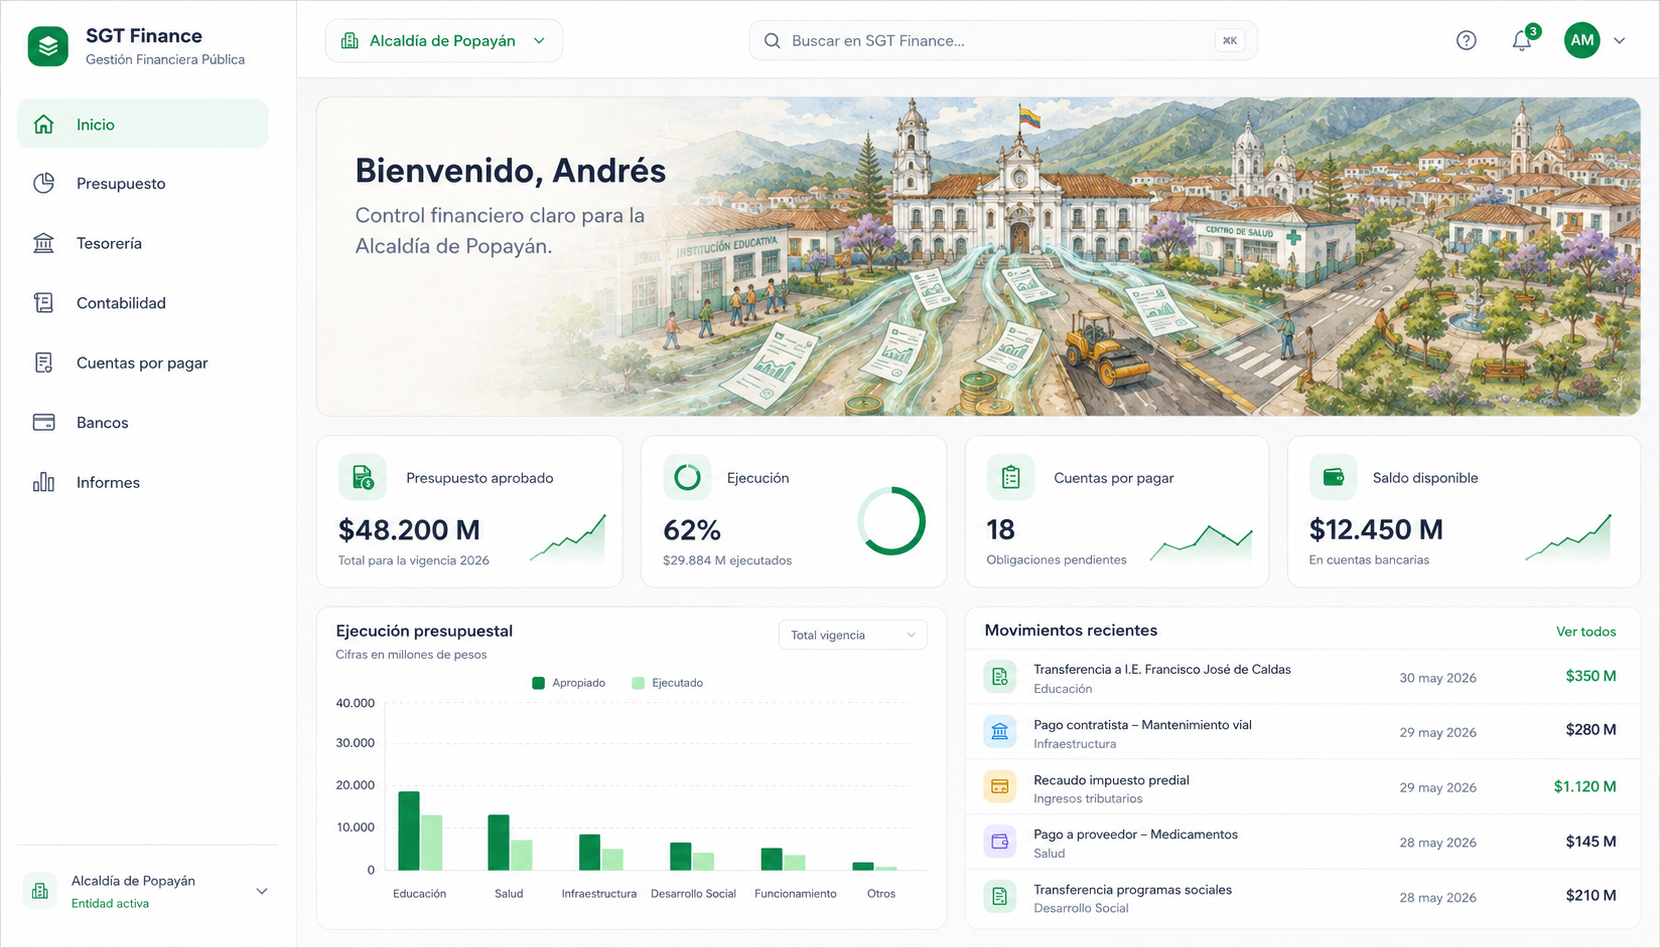The height and width of the screenshot is (948, 1660).
Task: Open the Tesorería menu item
Action: (x=143, y=243)
